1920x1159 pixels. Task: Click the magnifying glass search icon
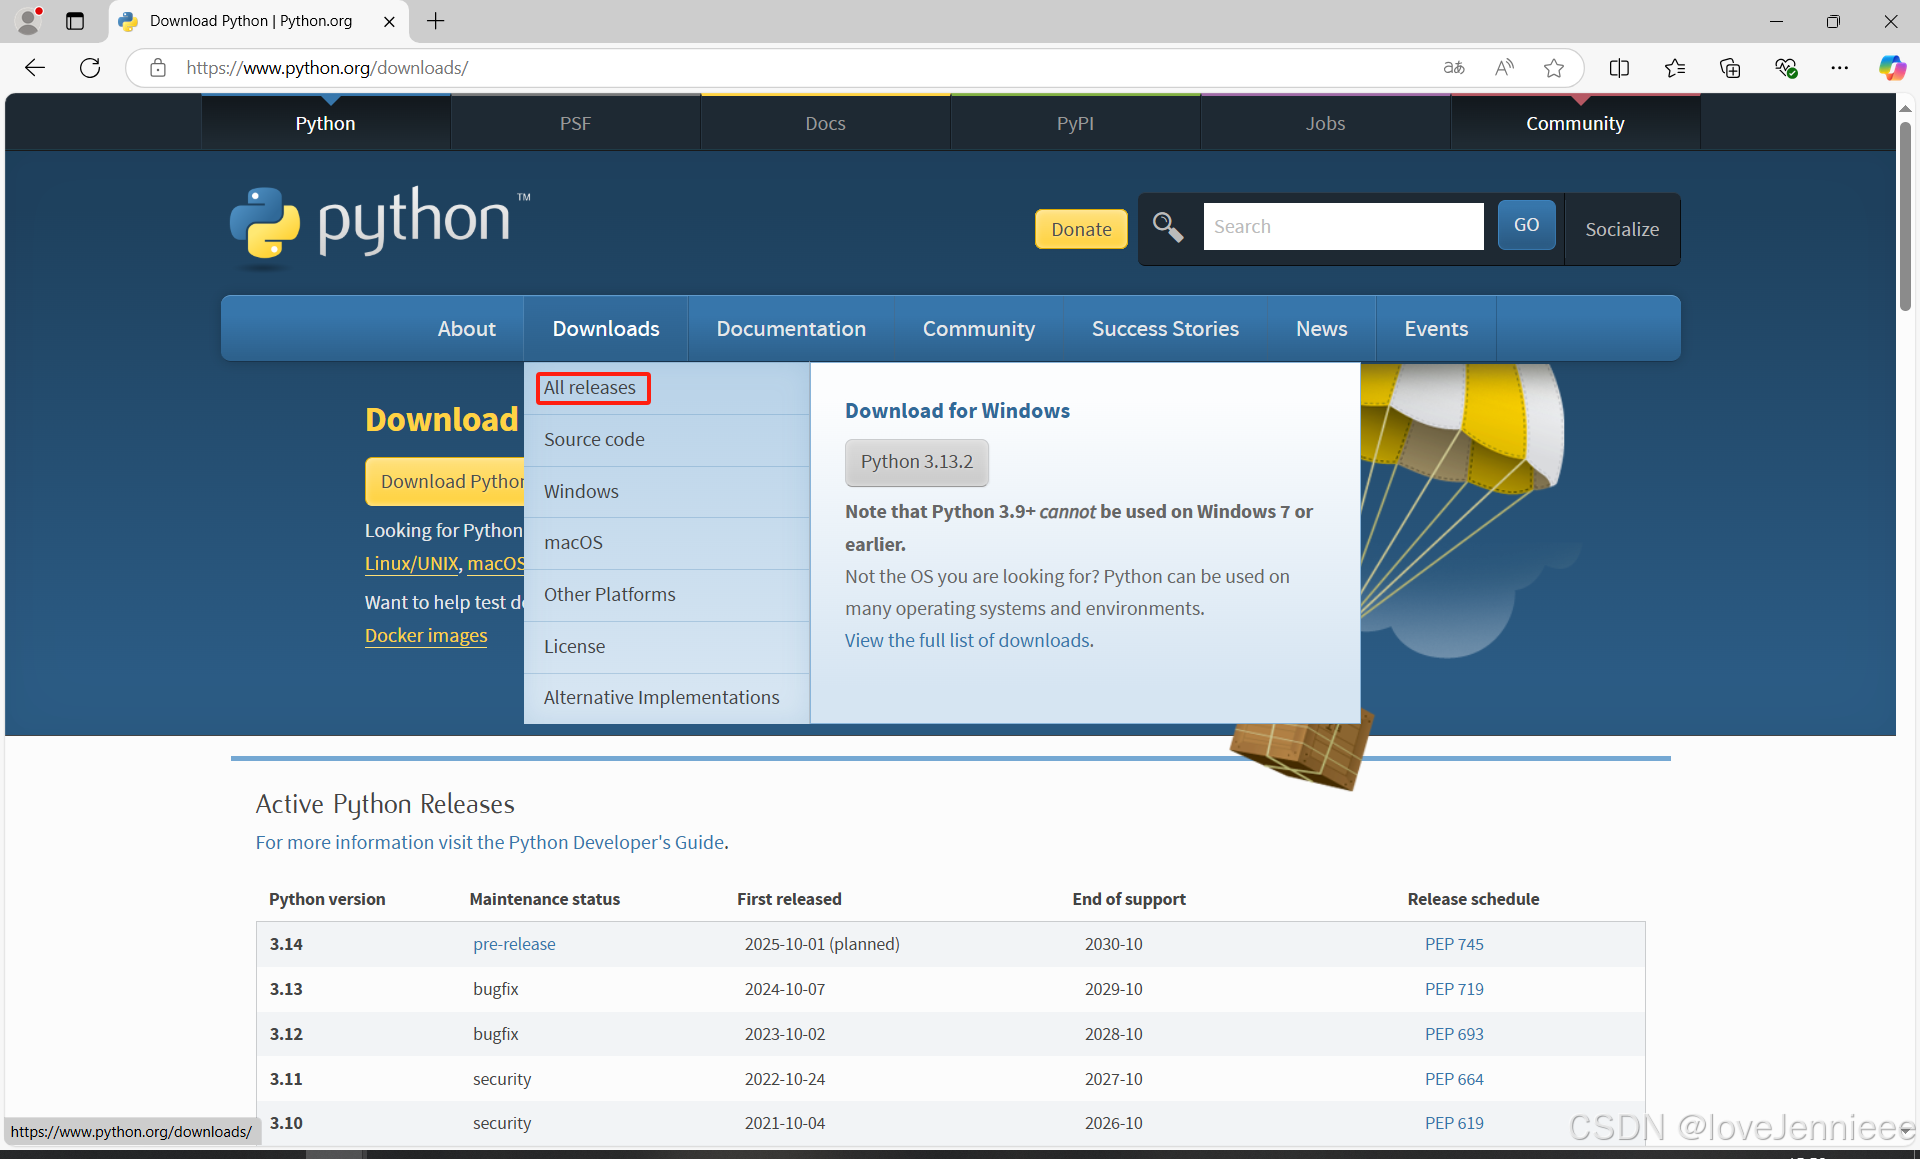pyautogui.click(x=1167, y=227)
